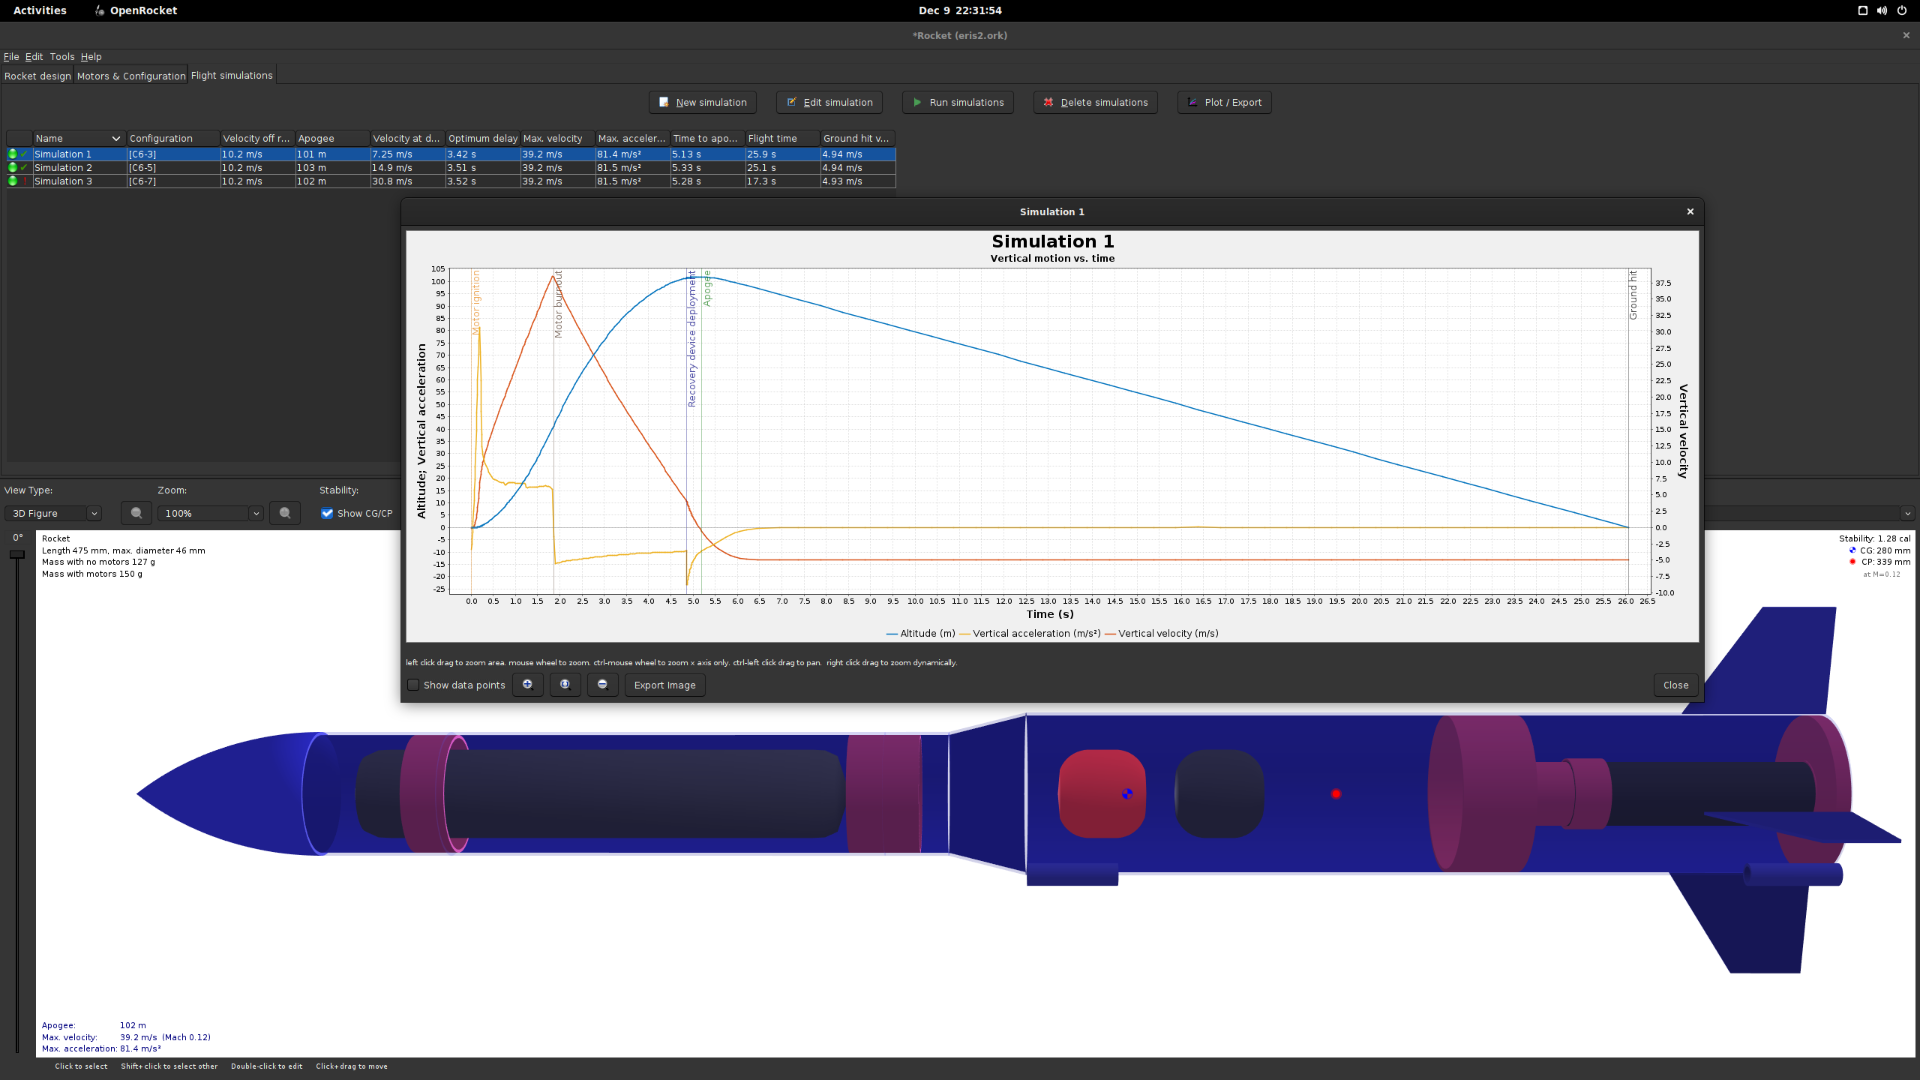Click the rotation slider handle at 0°
Screen dimensions: 1920x1080
[17, 554]
